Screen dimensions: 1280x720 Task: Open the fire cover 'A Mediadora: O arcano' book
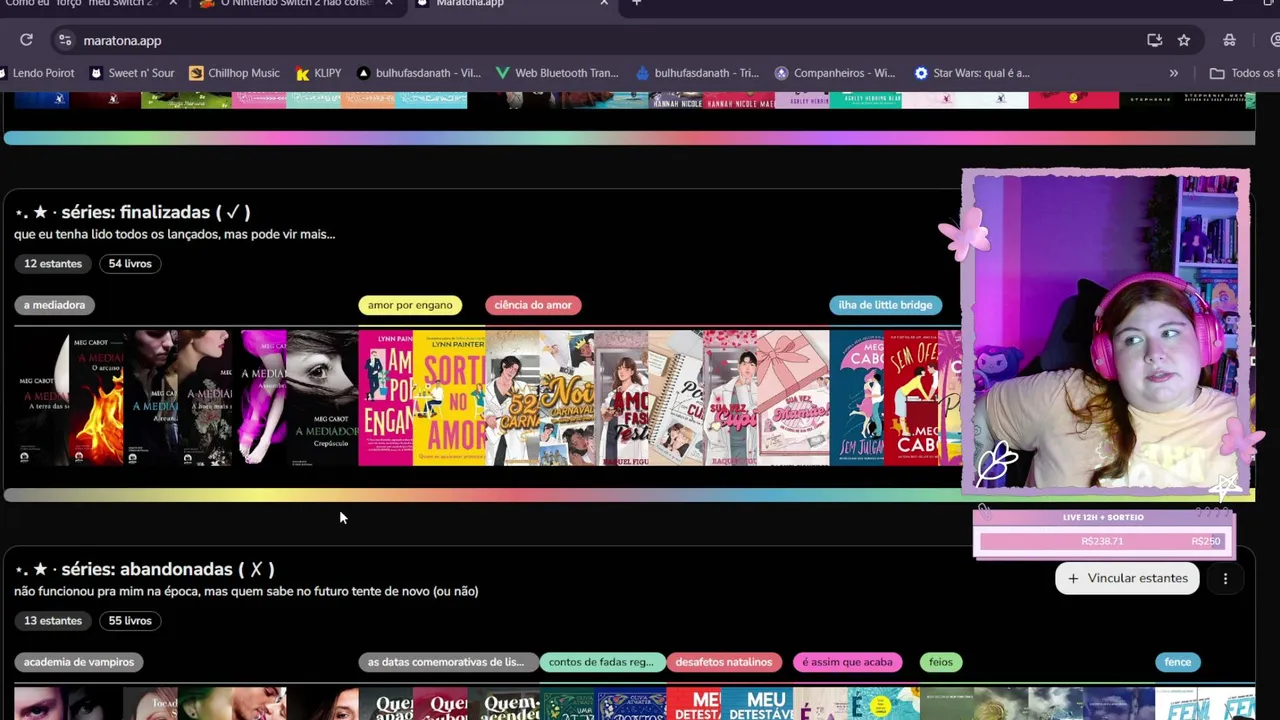[x=97, y=398]
